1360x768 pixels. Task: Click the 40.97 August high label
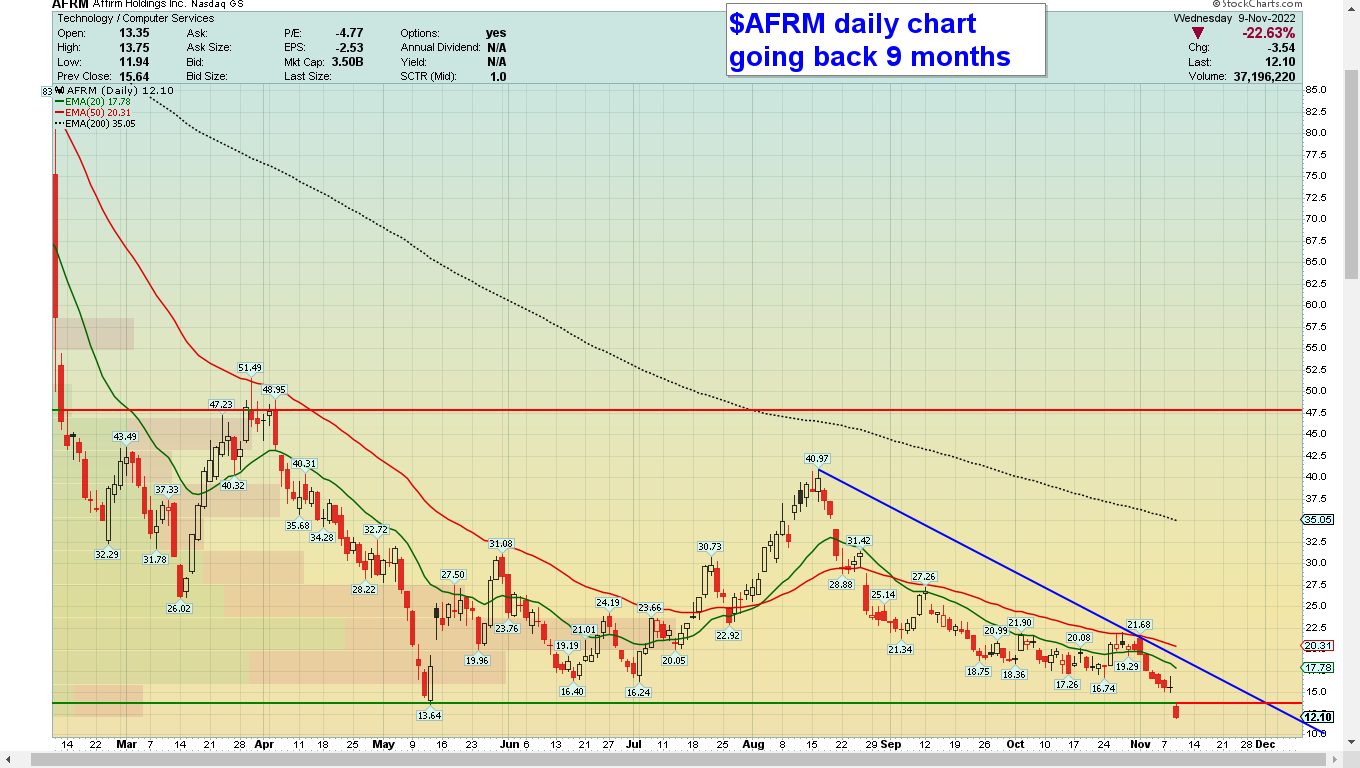pyautogui.click(x=818, y=458)
